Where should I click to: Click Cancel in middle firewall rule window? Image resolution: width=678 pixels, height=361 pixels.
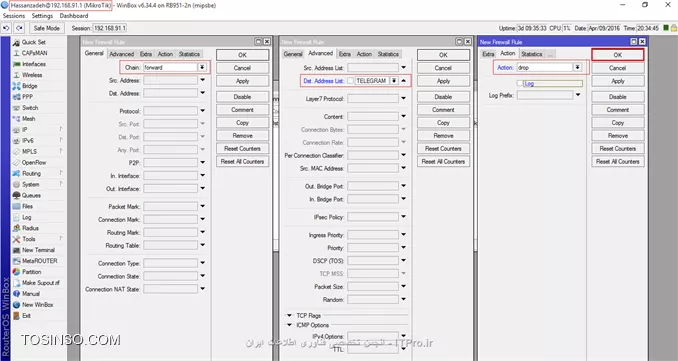click(x=443, y=68)
